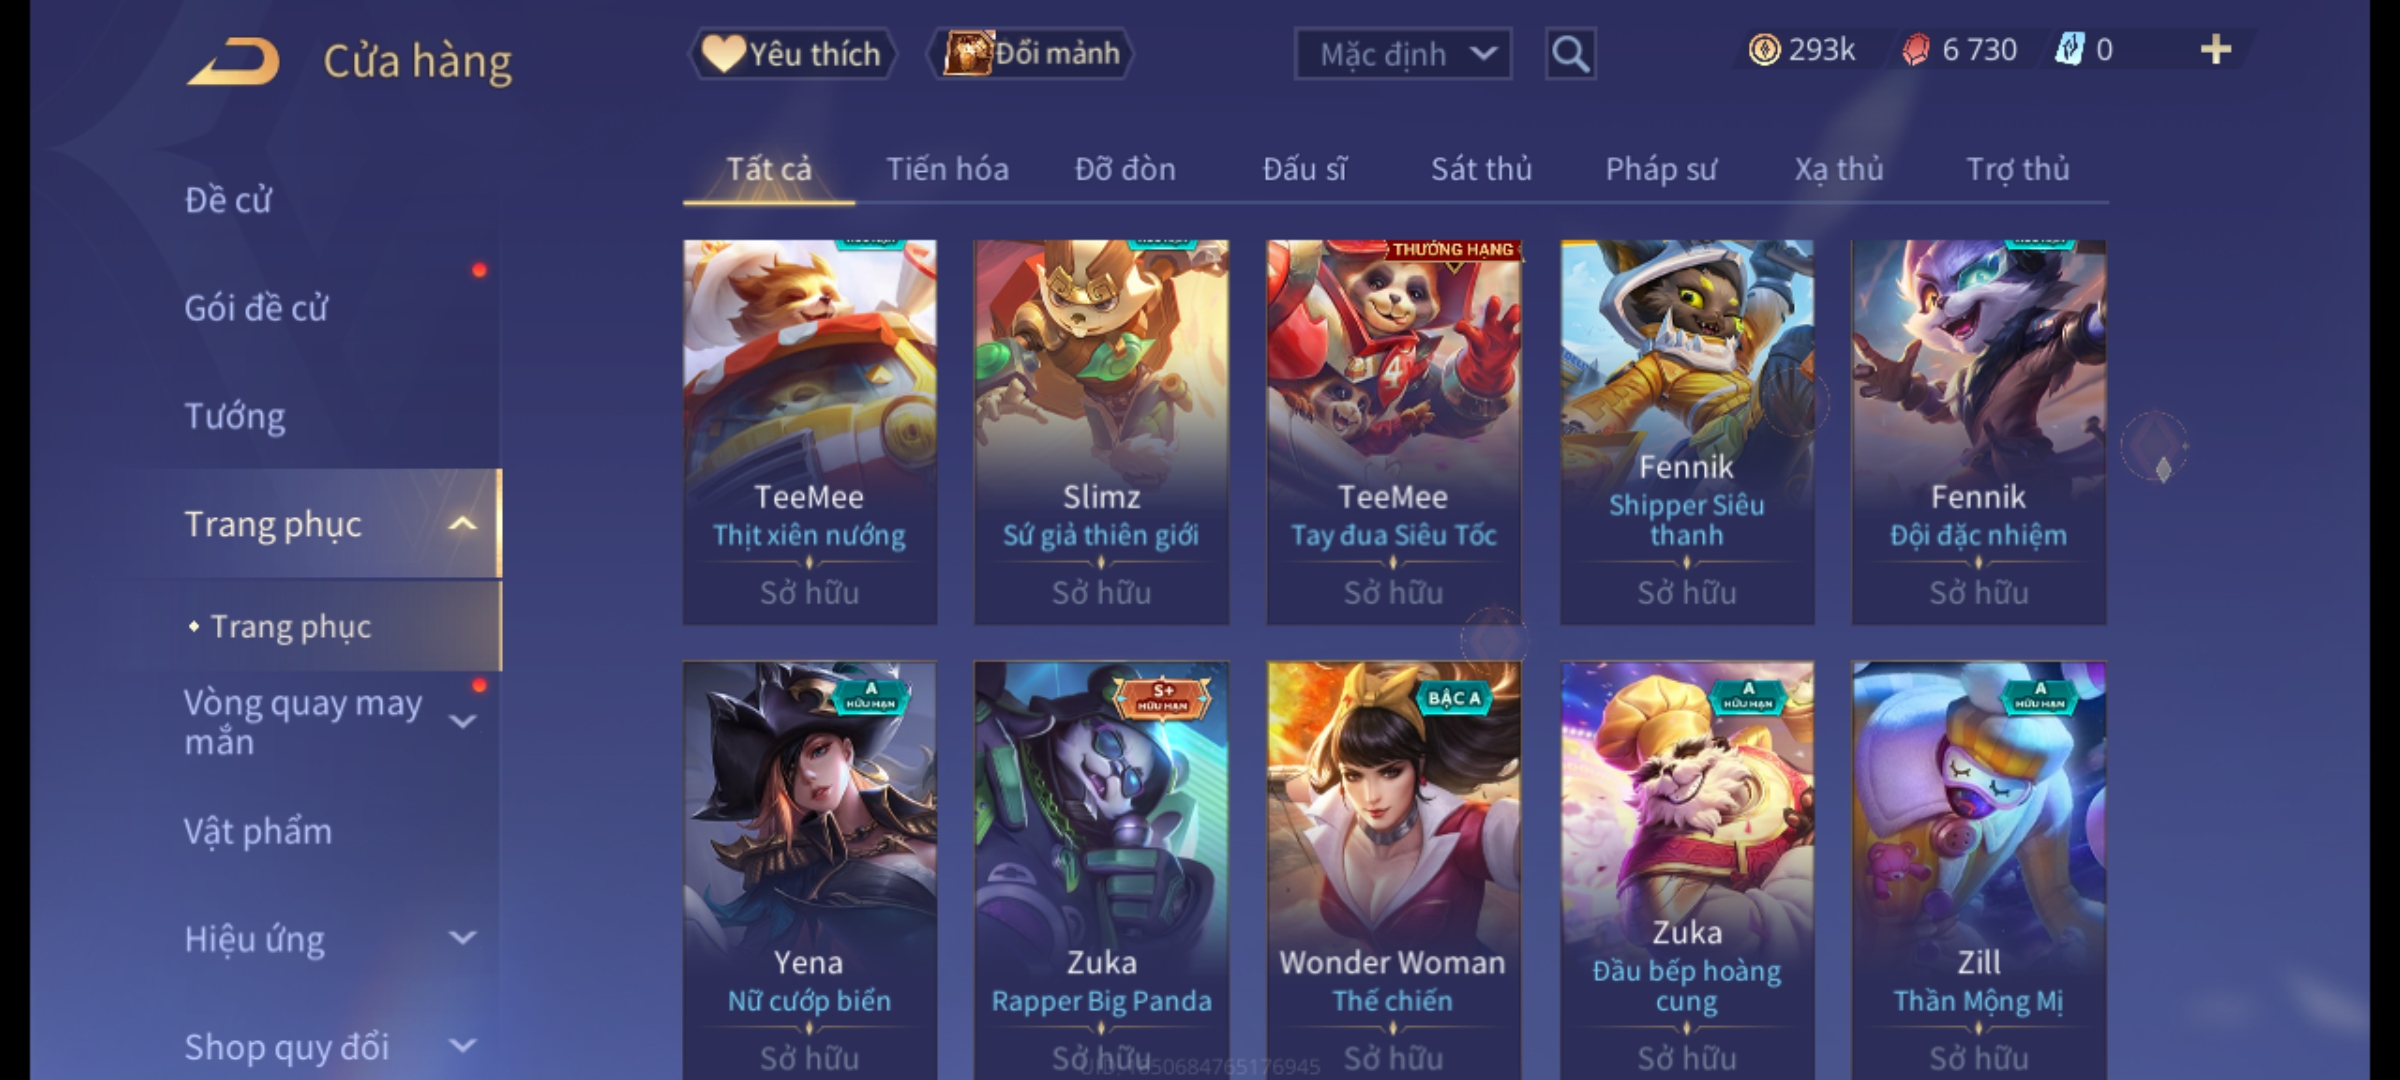Screen dimensions: 2400x1080
Task: Open Tướng in the sidebar menu
Action: click(235, 415)
